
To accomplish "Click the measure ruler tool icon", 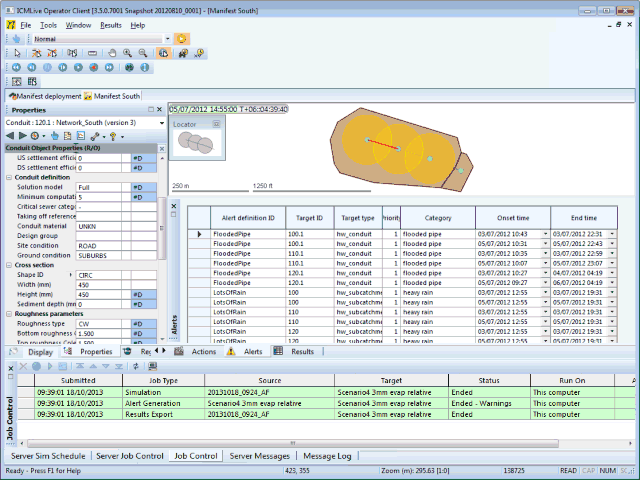I will tap(92, 52).
